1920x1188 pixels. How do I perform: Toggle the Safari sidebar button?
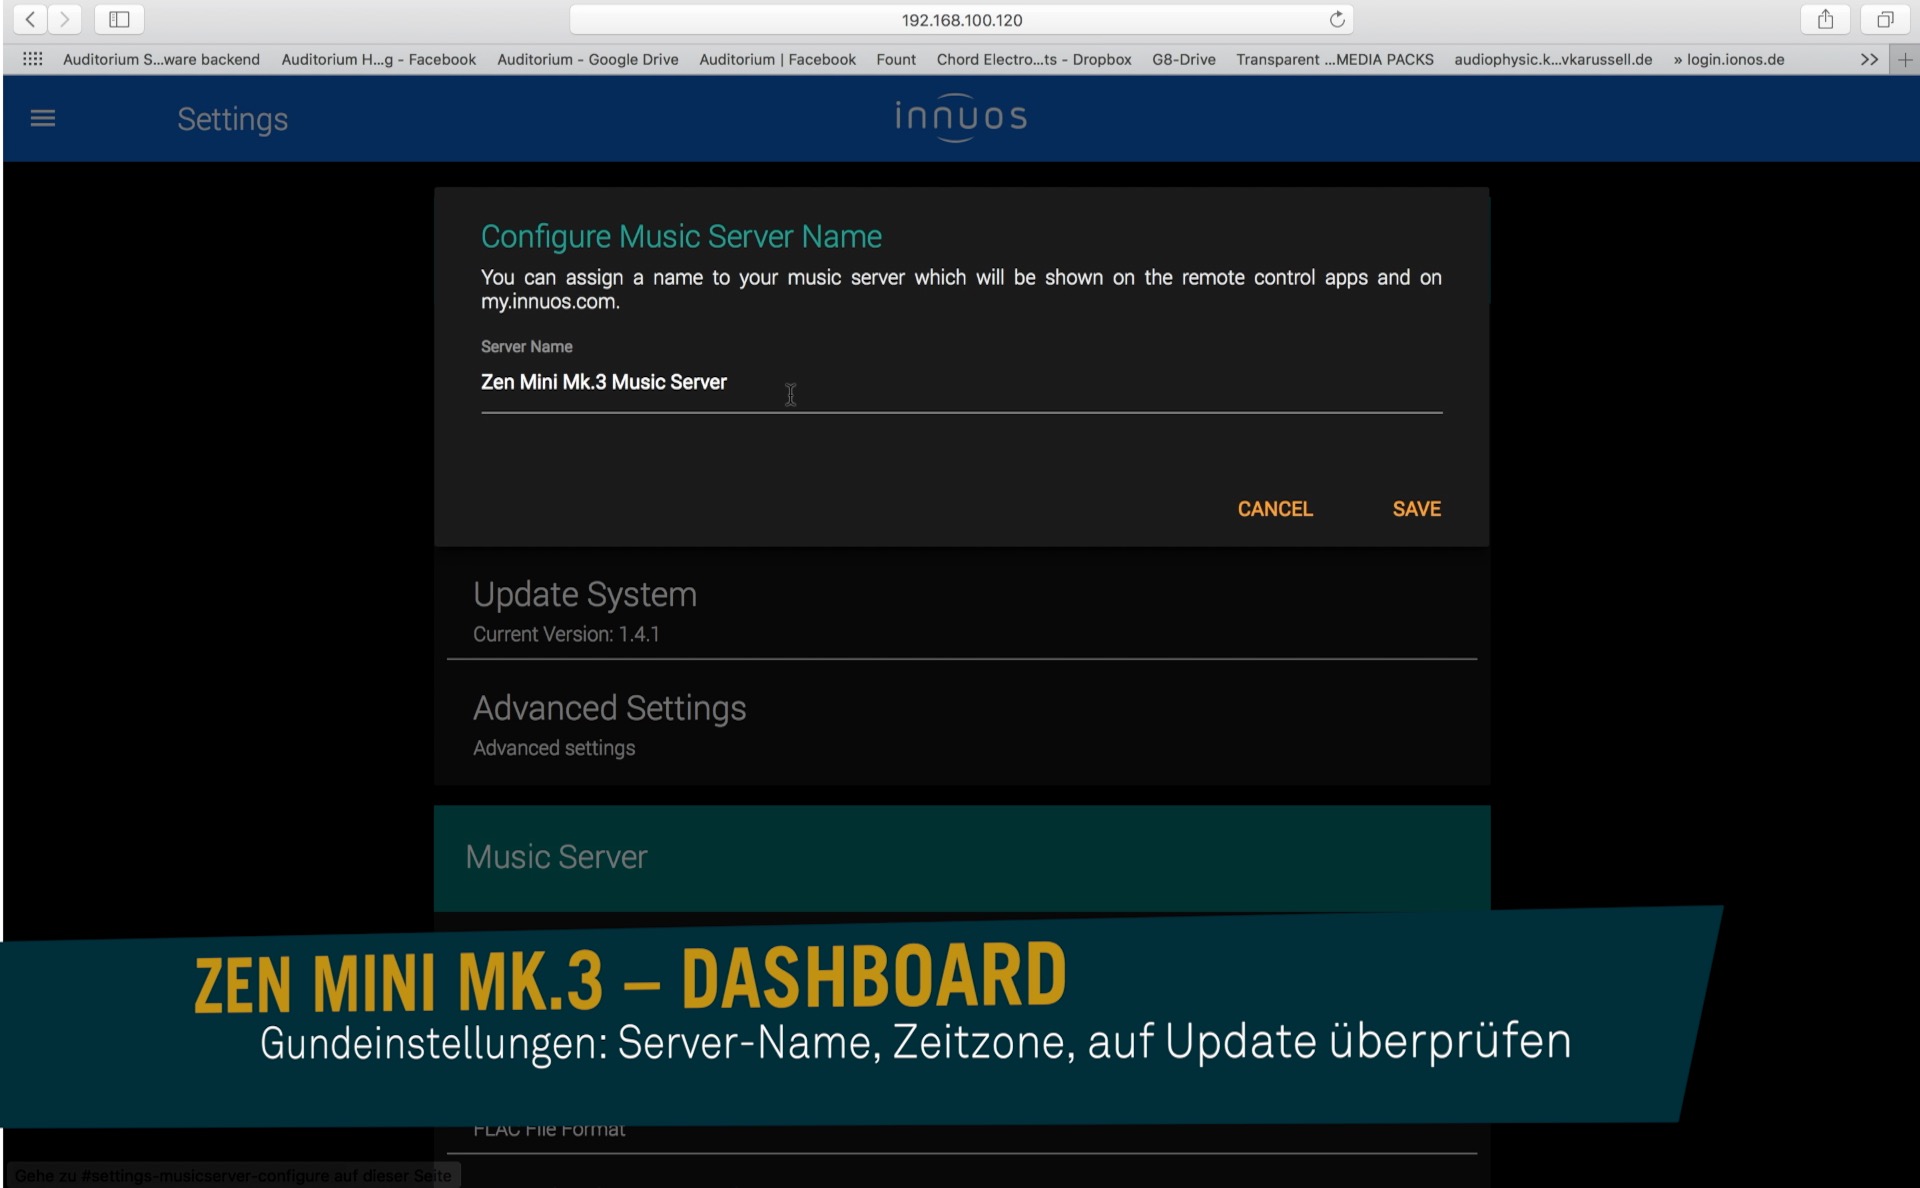click(119, 19)
